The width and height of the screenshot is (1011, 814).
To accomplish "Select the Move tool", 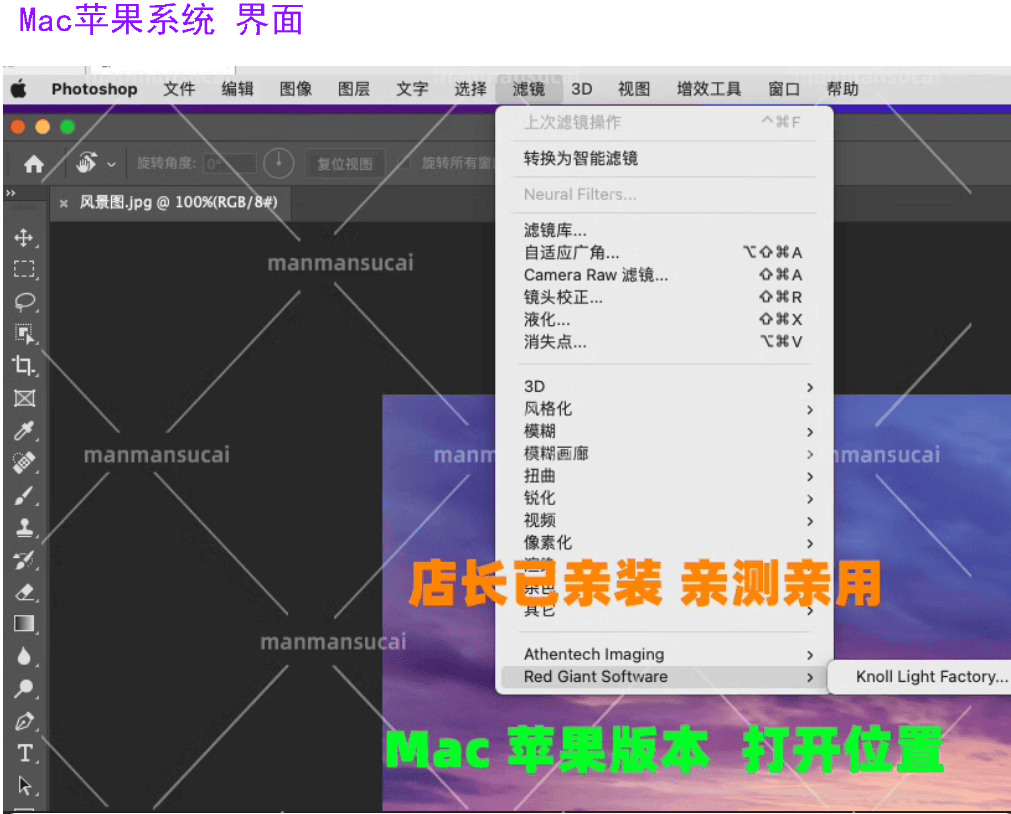I will [24, 238].
